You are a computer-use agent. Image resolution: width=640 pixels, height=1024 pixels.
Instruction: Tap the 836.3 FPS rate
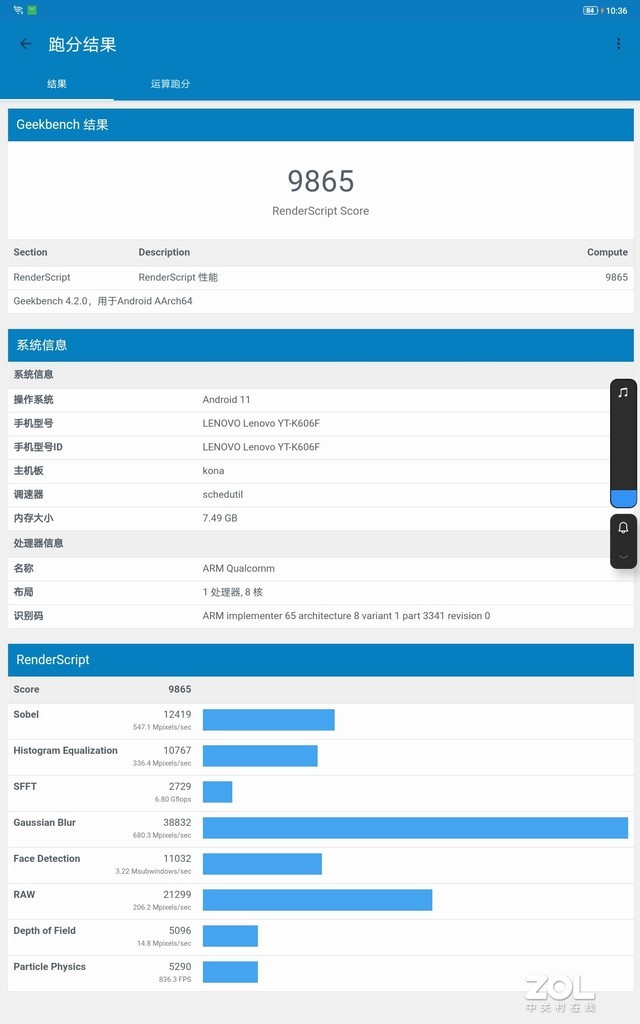point(175,979)
